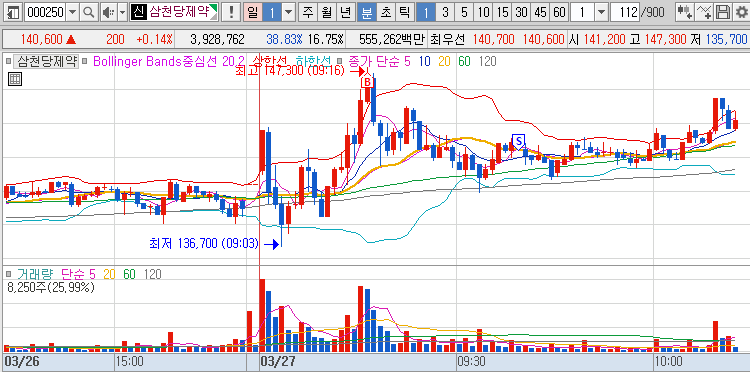Select the 일 daily period tab
This screenshot has height=372, width=750.
click(253, 12)
